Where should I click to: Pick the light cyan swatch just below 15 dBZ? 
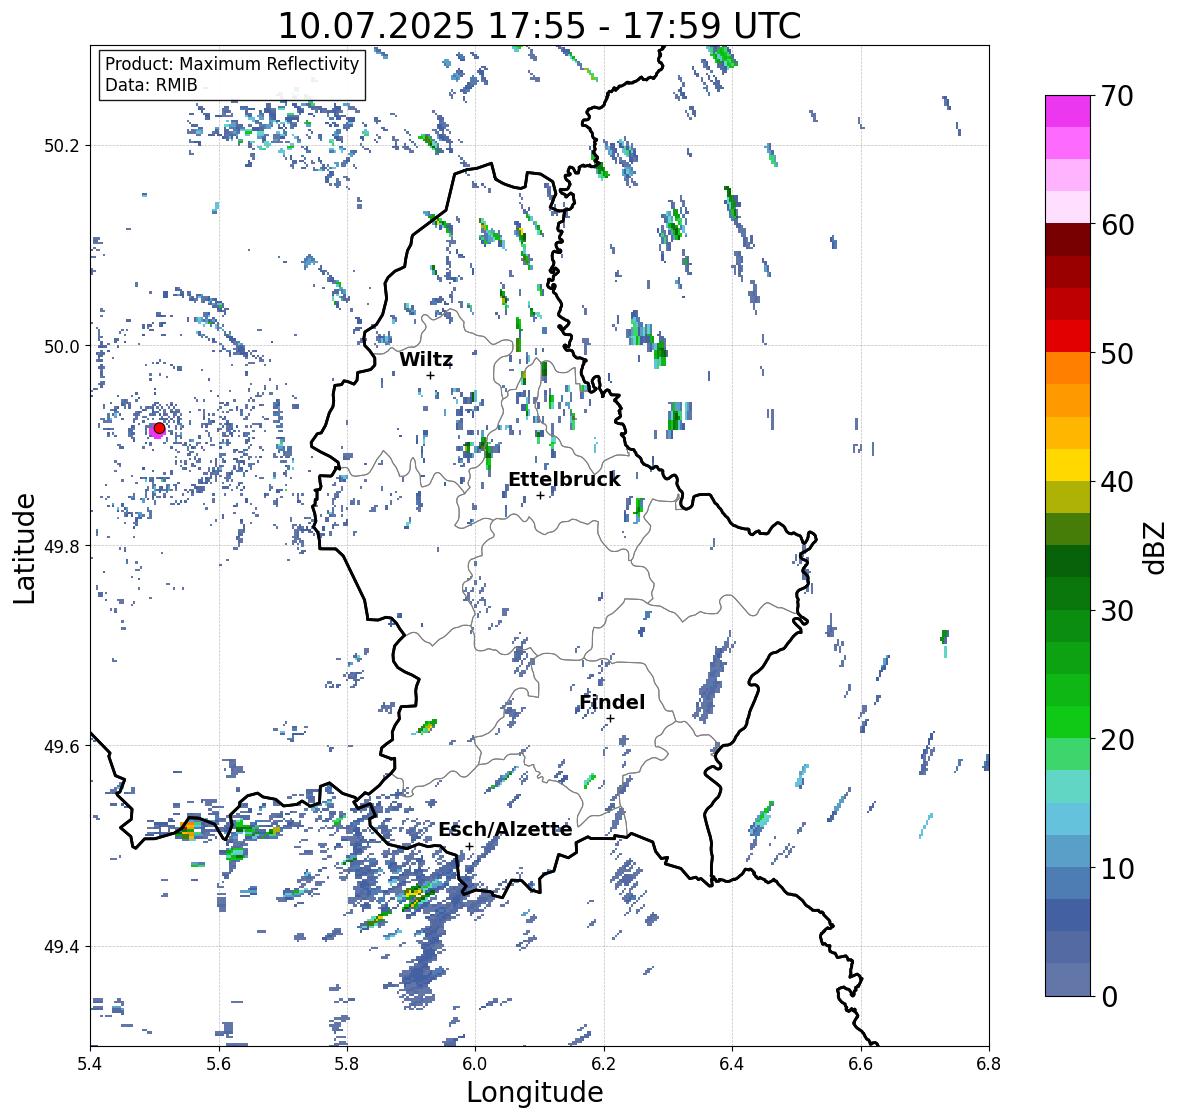coord(1068,819)
